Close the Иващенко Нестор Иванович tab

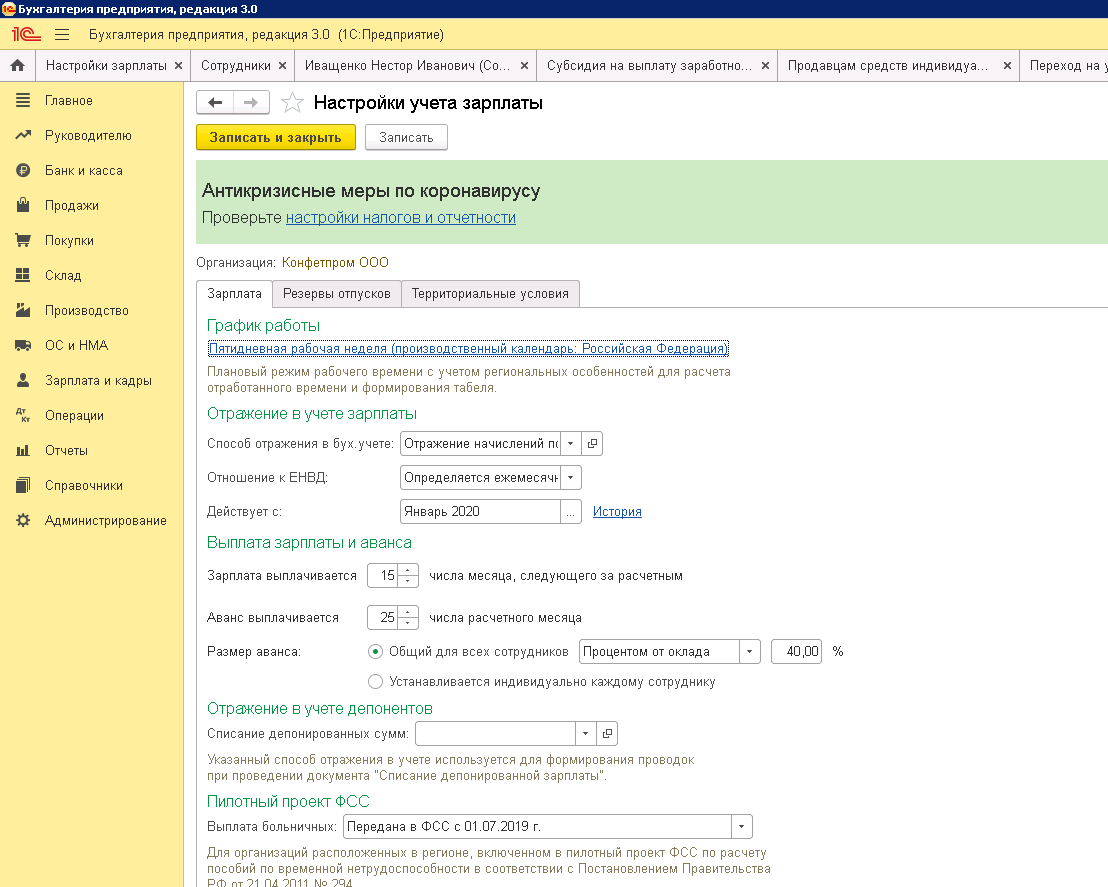pos(524,66)
